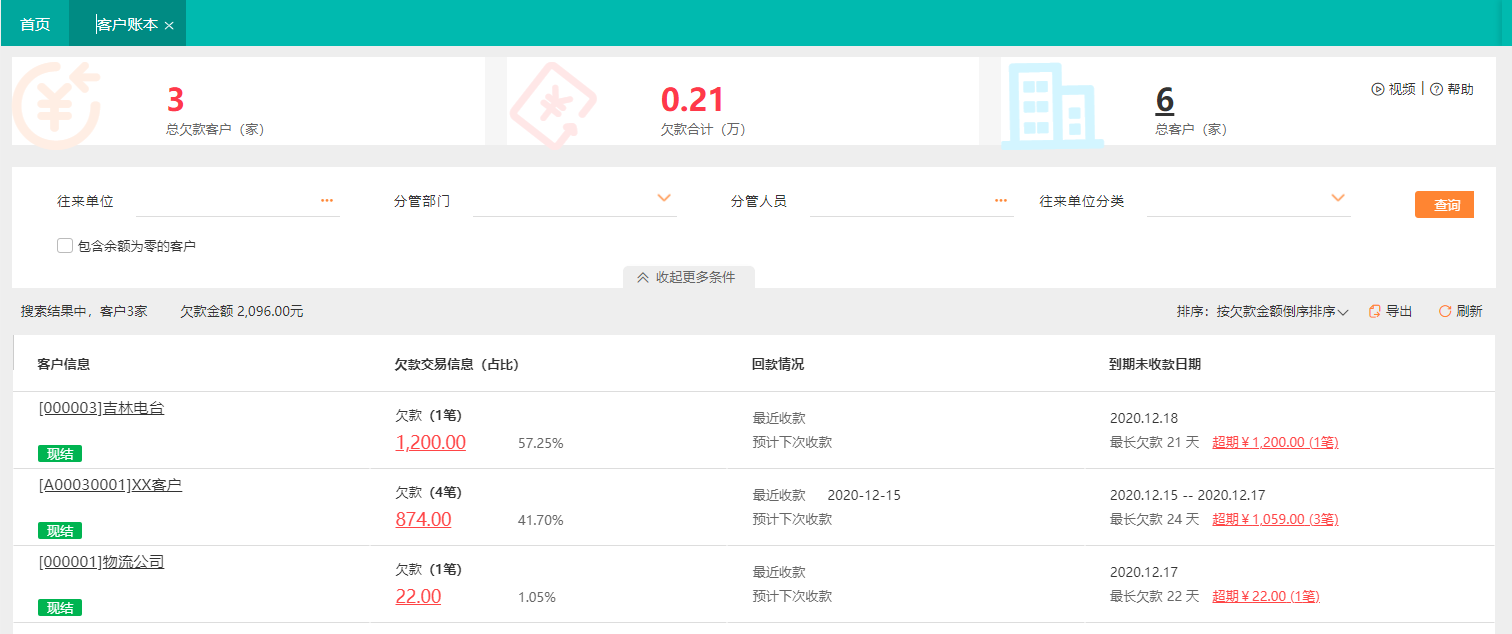Image resolution: width=1512 pixels, height=634 pixels.
Task: Click 现结 tag under XX客户
Action: [60, 531]
